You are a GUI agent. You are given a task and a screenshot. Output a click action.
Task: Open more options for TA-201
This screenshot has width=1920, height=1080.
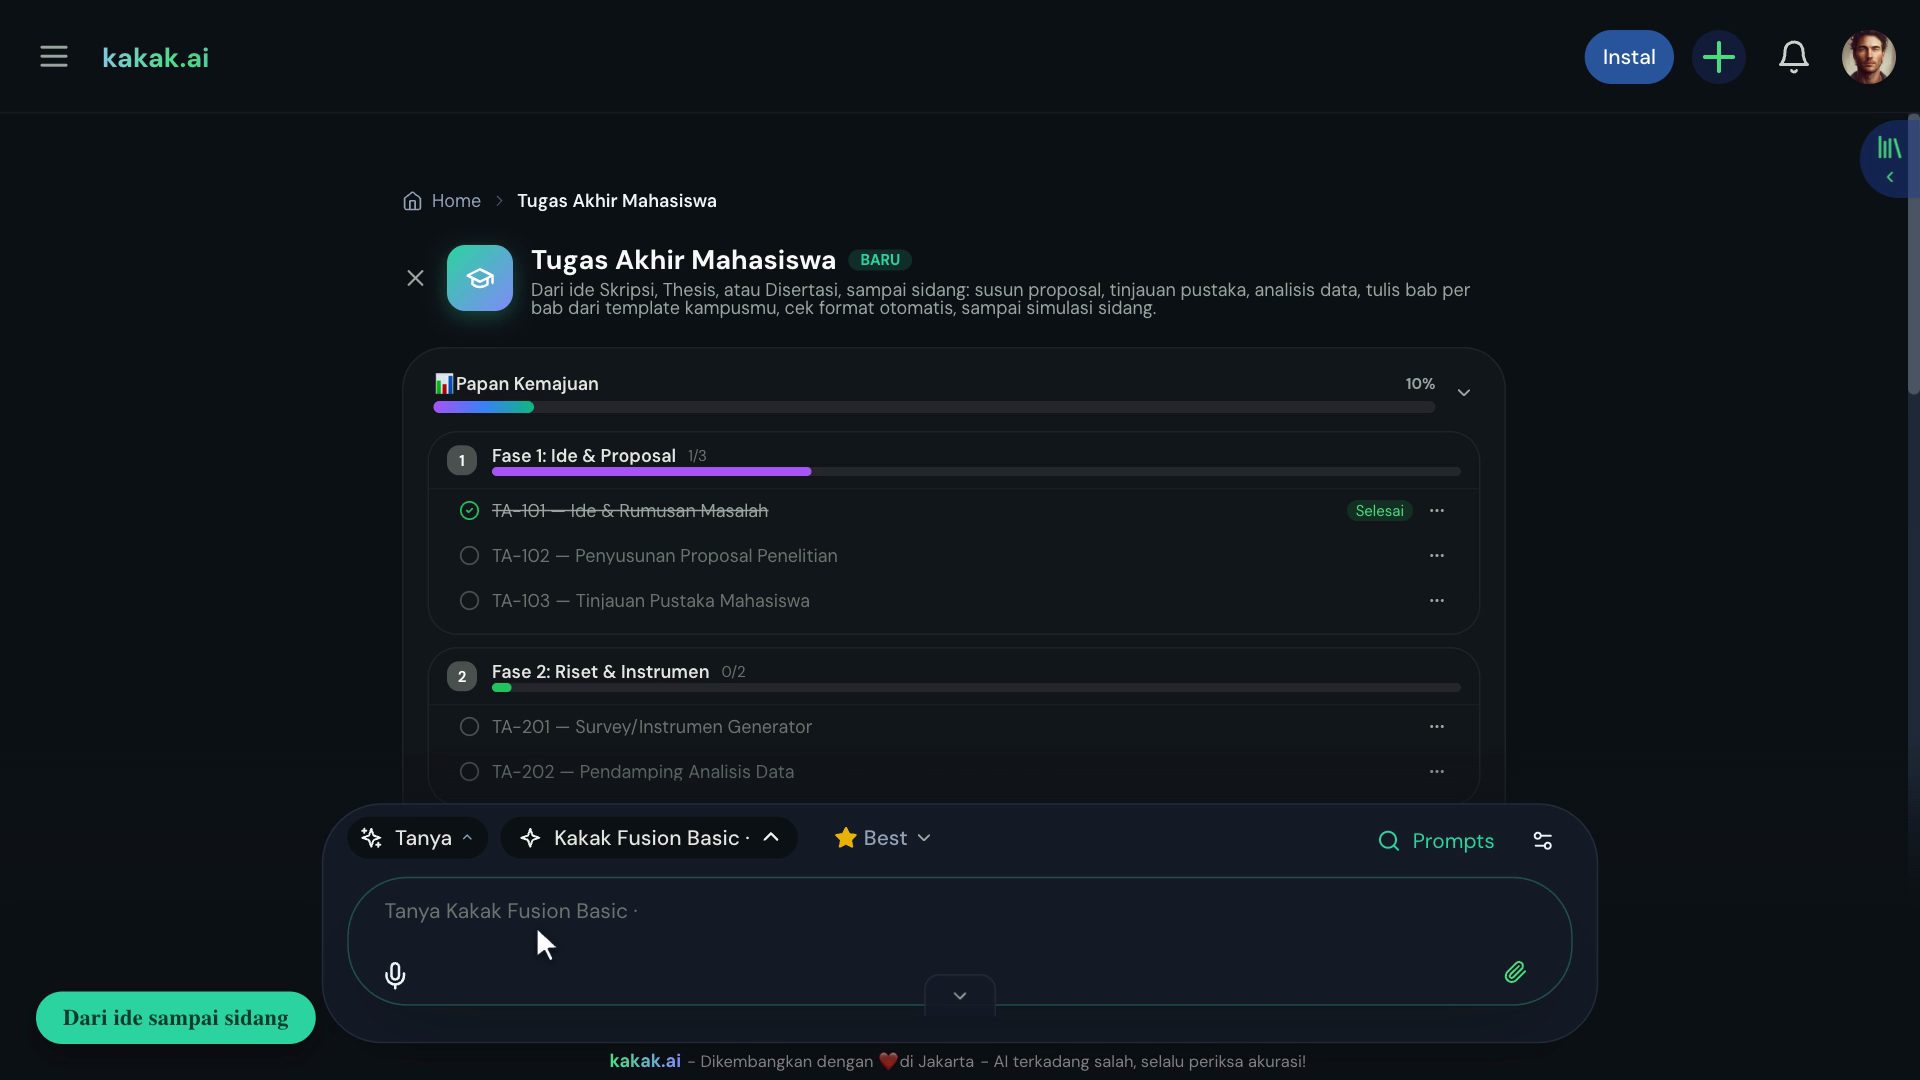tap(1437, 727)
